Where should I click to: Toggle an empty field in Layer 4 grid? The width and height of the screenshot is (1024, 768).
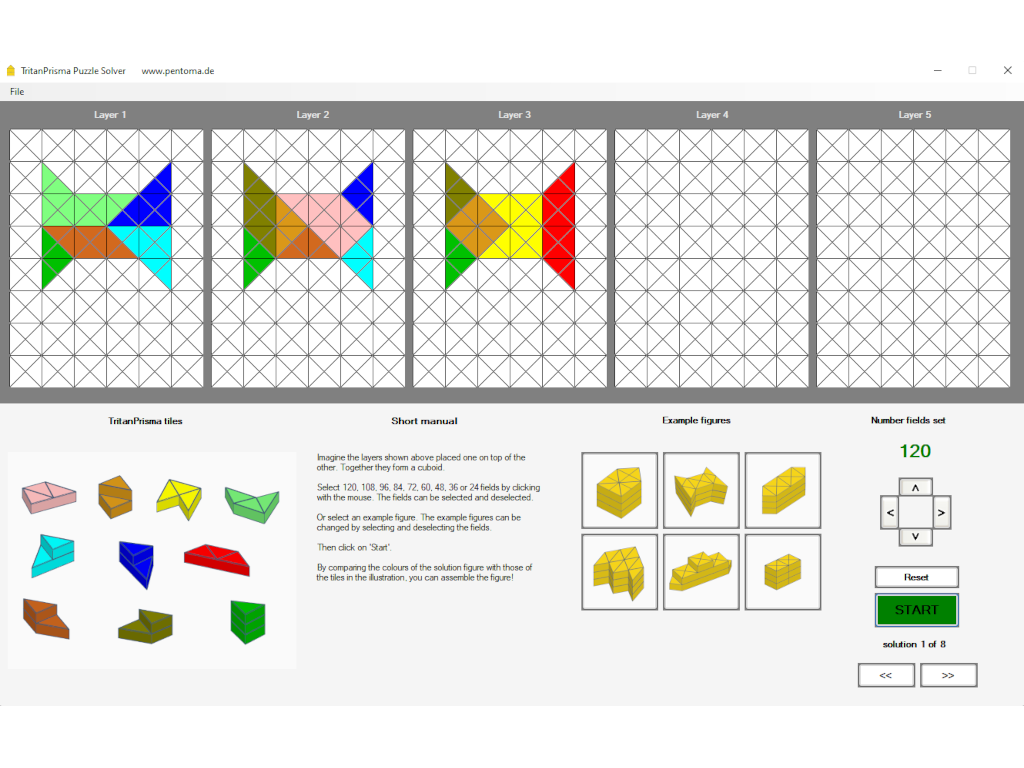712,258
